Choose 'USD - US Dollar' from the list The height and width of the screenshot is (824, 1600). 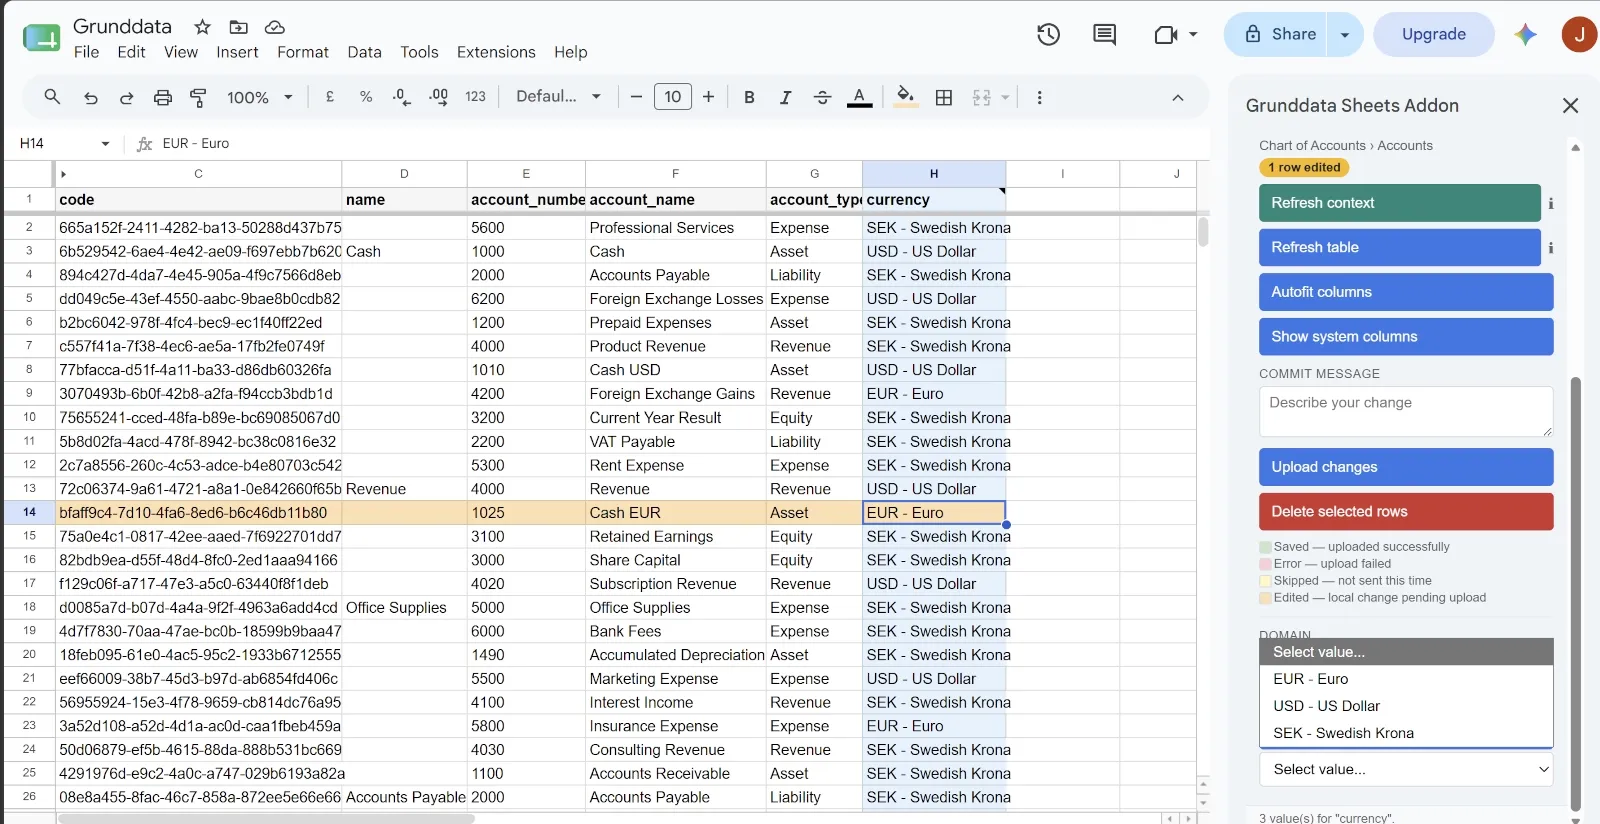coord(1406,706)
